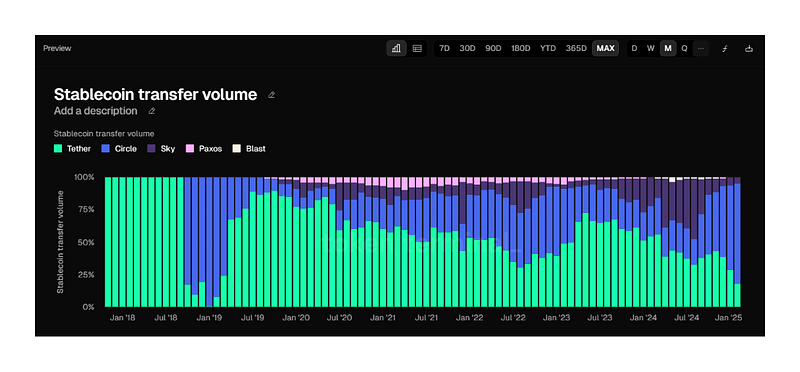Edit the chart title pencil icon
The width and height of the screenshot is (800, 372).
click(271, 94)
